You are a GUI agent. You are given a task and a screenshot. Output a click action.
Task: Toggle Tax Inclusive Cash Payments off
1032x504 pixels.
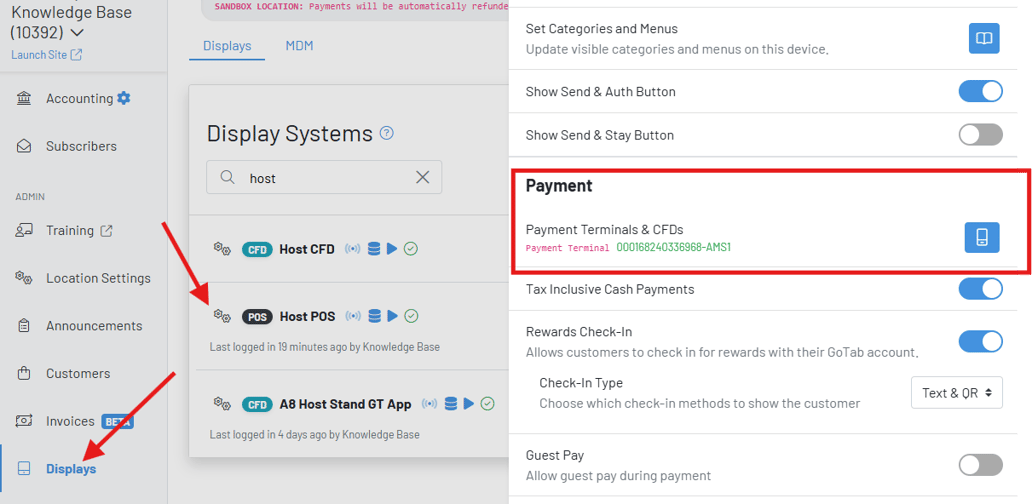pyautogui.click(x=980, y=289)
